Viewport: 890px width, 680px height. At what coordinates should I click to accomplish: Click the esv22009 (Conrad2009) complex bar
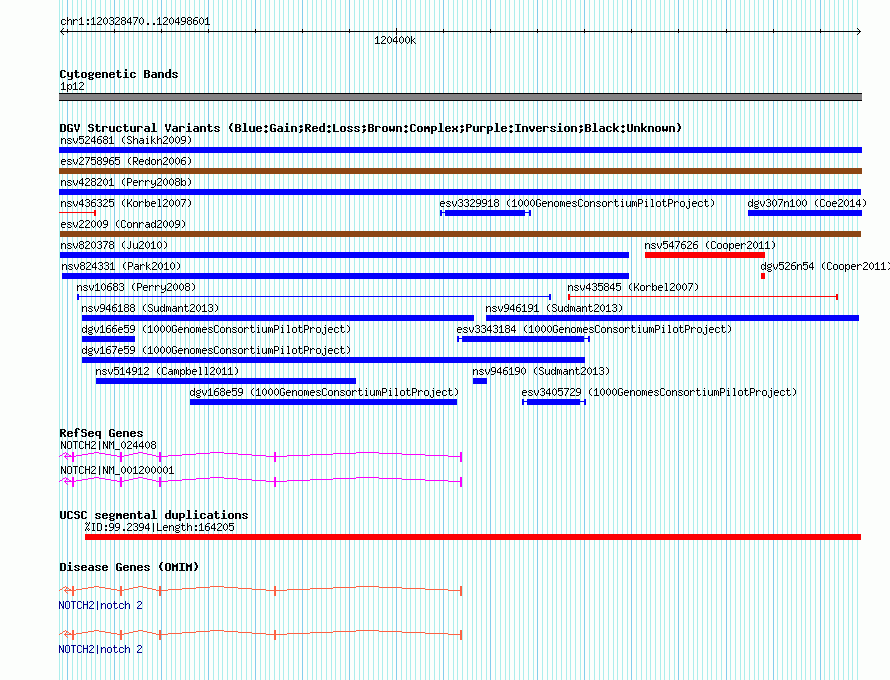(460, 234)
